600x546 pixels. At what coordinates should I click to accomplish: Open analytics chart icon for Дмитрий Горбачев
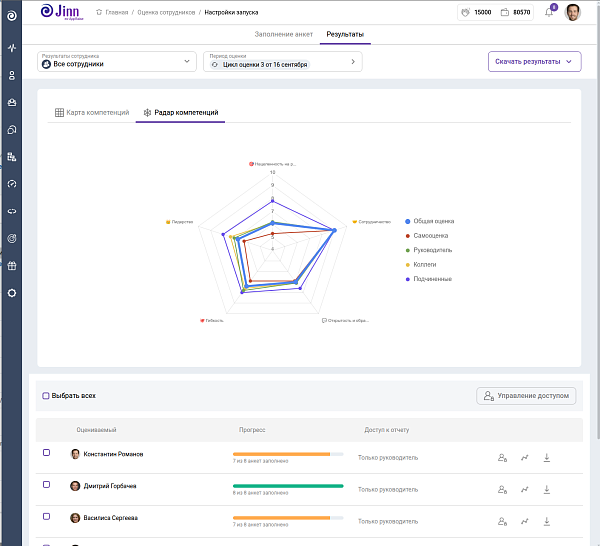coord(525,489)
